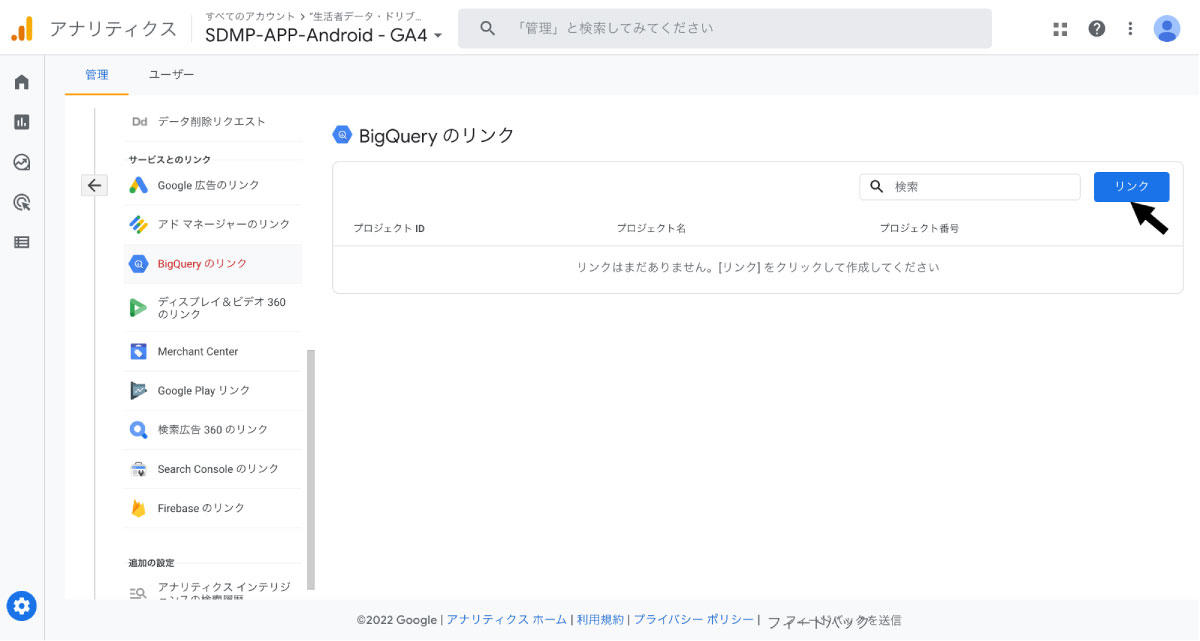
Task: Open アナリティクス ホーム footer link
Action: [x=507, y=620]
